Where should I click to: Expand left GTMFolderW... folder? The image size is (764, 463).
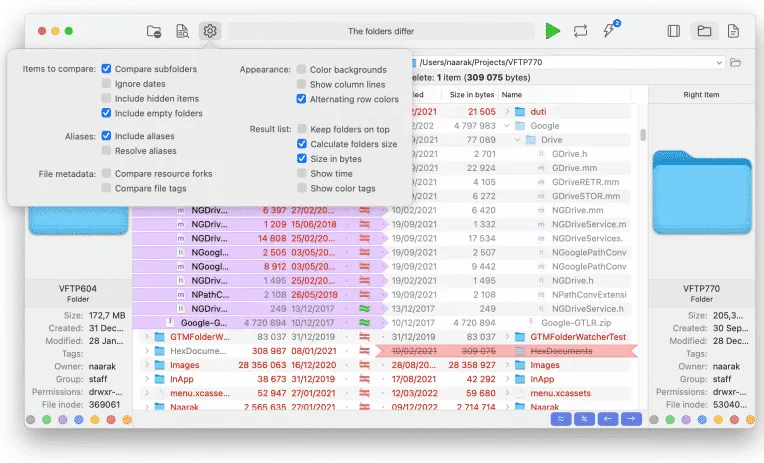(146, 337)
